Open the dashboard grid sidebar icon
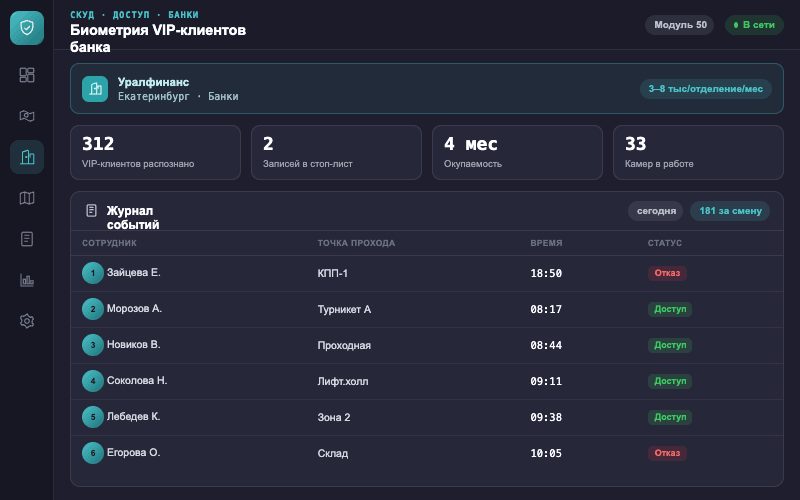Image resolution: width=800 pixels, height=500 pixels. [x=27, y=75]
